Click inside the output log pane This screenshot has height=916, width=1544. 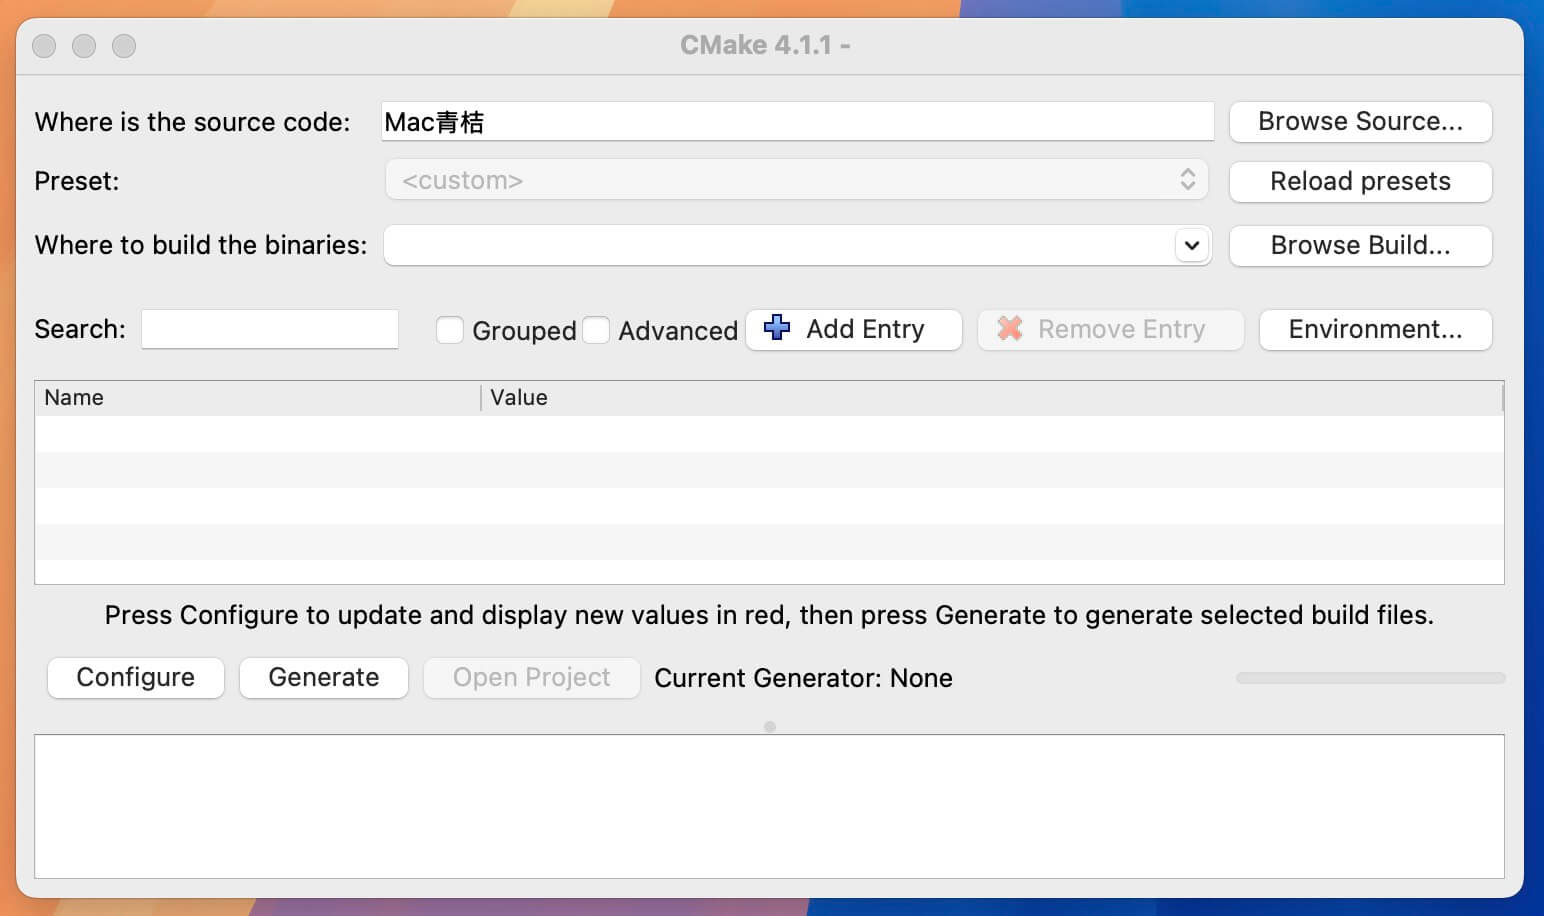coord(769,807)
